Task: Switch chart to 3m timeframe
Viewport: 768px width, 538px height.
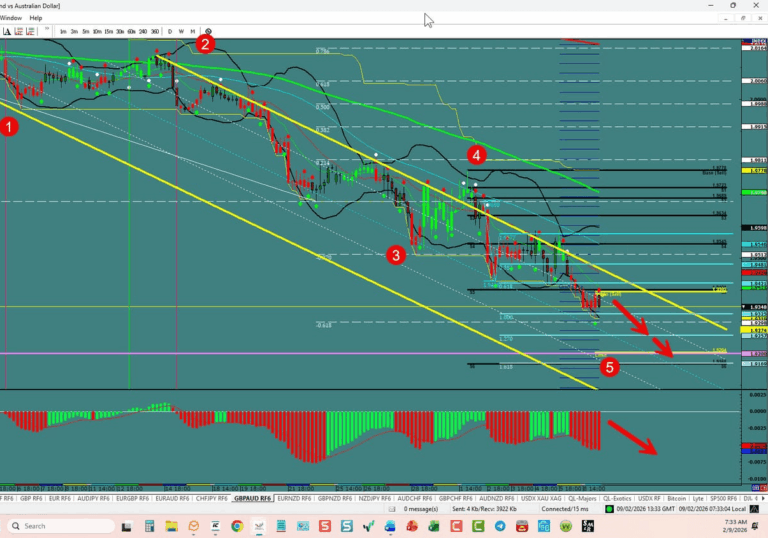Action: click(x=74, y=31)
